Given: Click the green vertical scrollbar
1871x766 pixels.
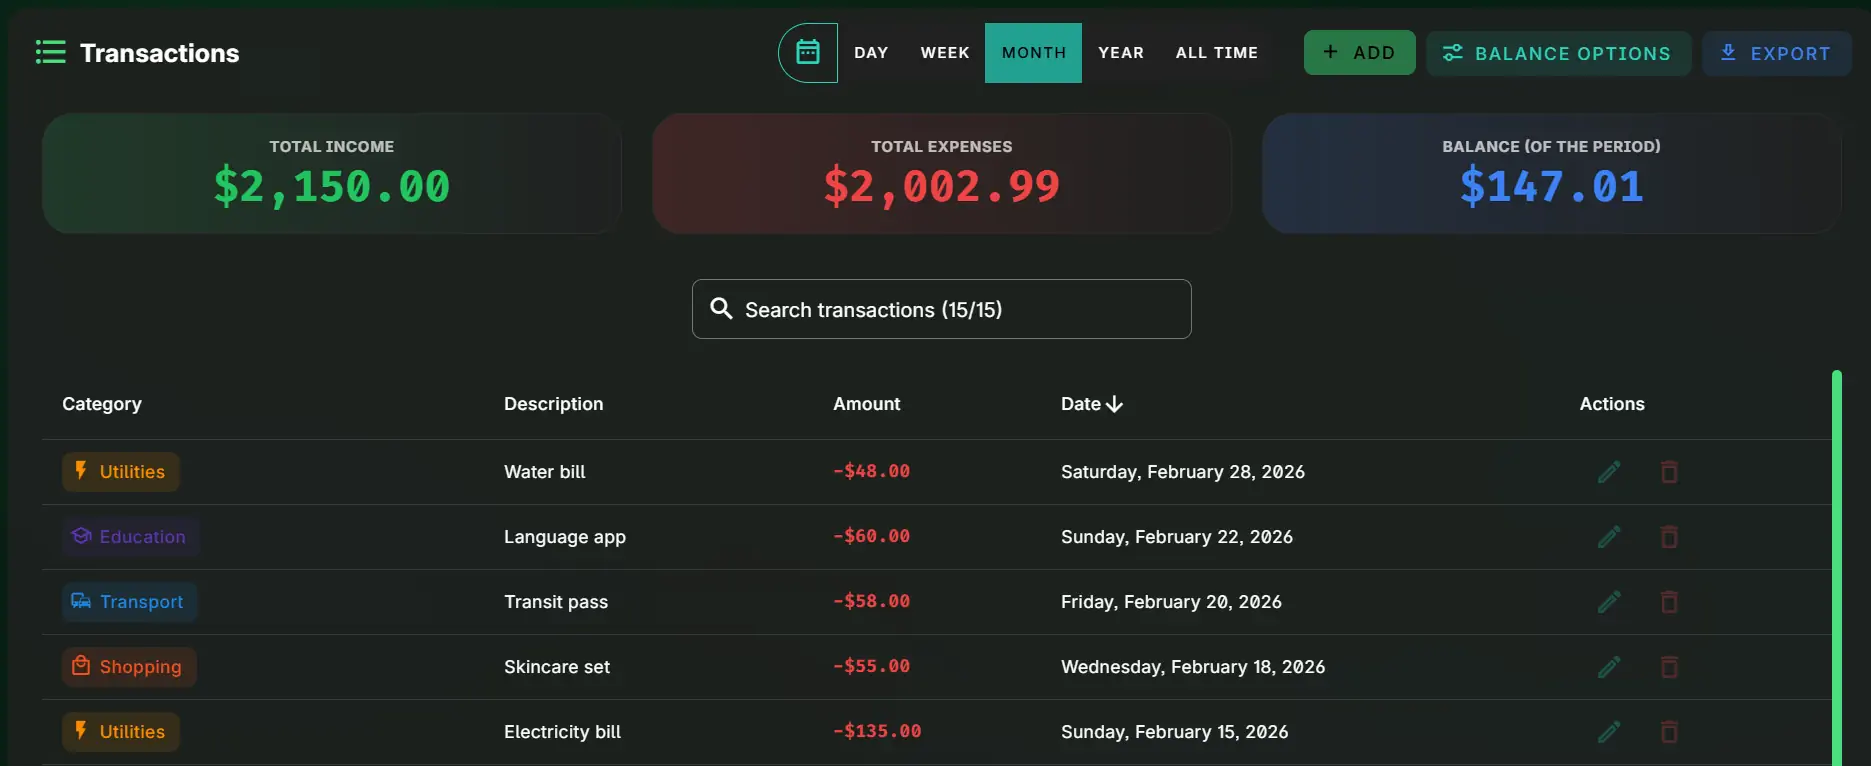Looking at the screenshot, I should tap(1836, 568).
